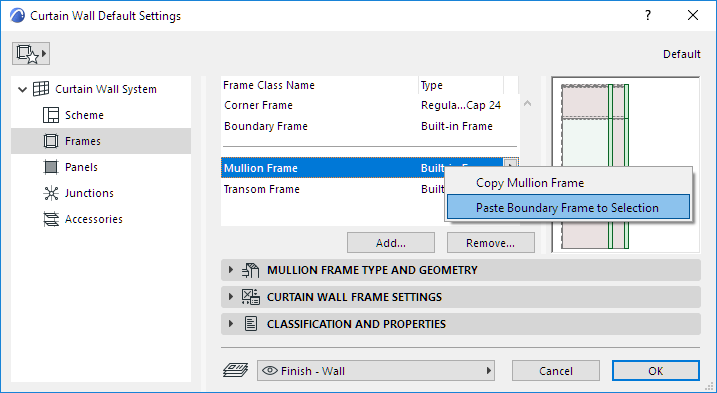Viewport: 717px width, 393px height.
Task: Click the Cancel button
Action: [x=556, y=371]
